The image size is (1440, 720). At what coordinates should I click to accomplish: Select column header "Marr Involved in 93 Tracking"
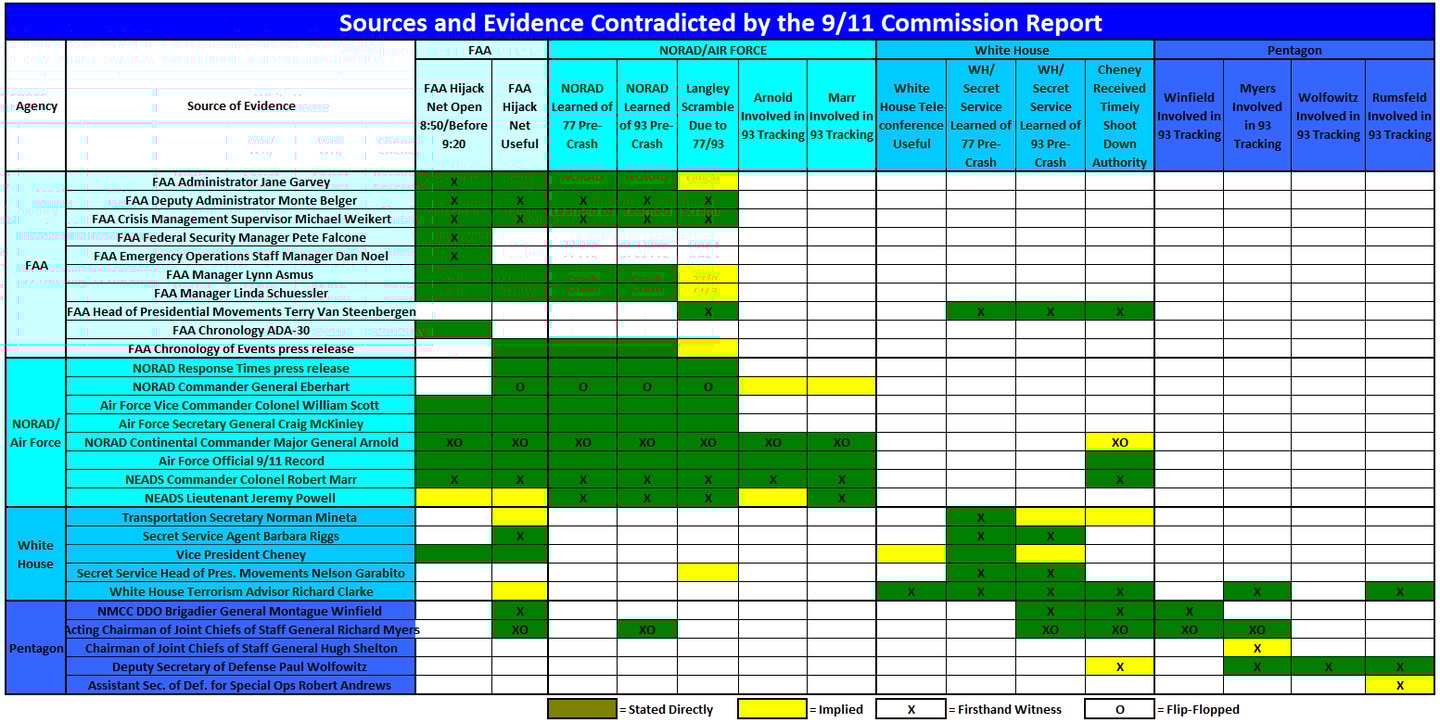point(842,116)
